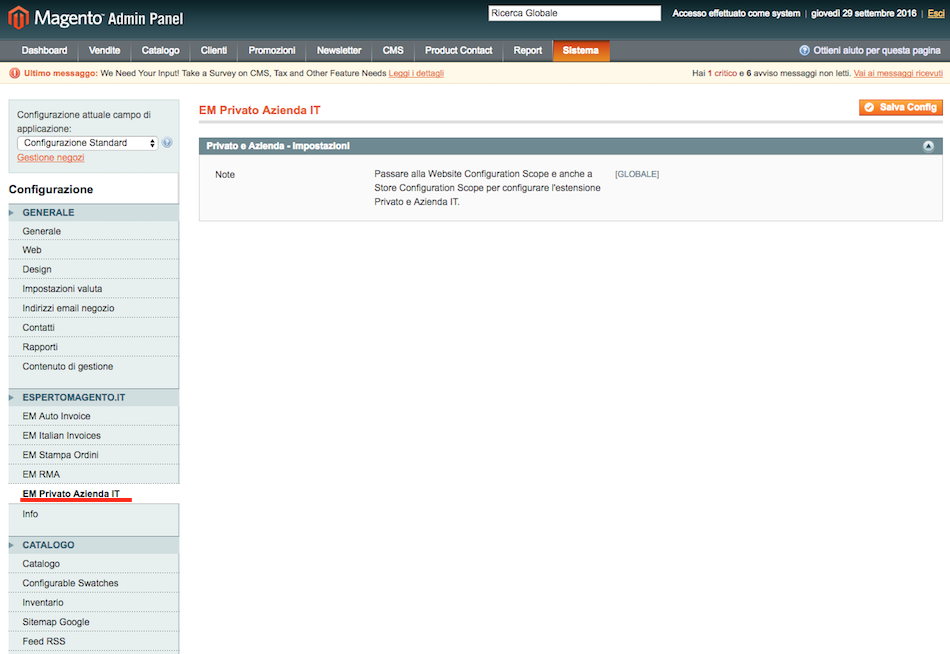Select EM Auto Invoice in sidebar
Screen dimensions: 950x654
tap(93, 416)
